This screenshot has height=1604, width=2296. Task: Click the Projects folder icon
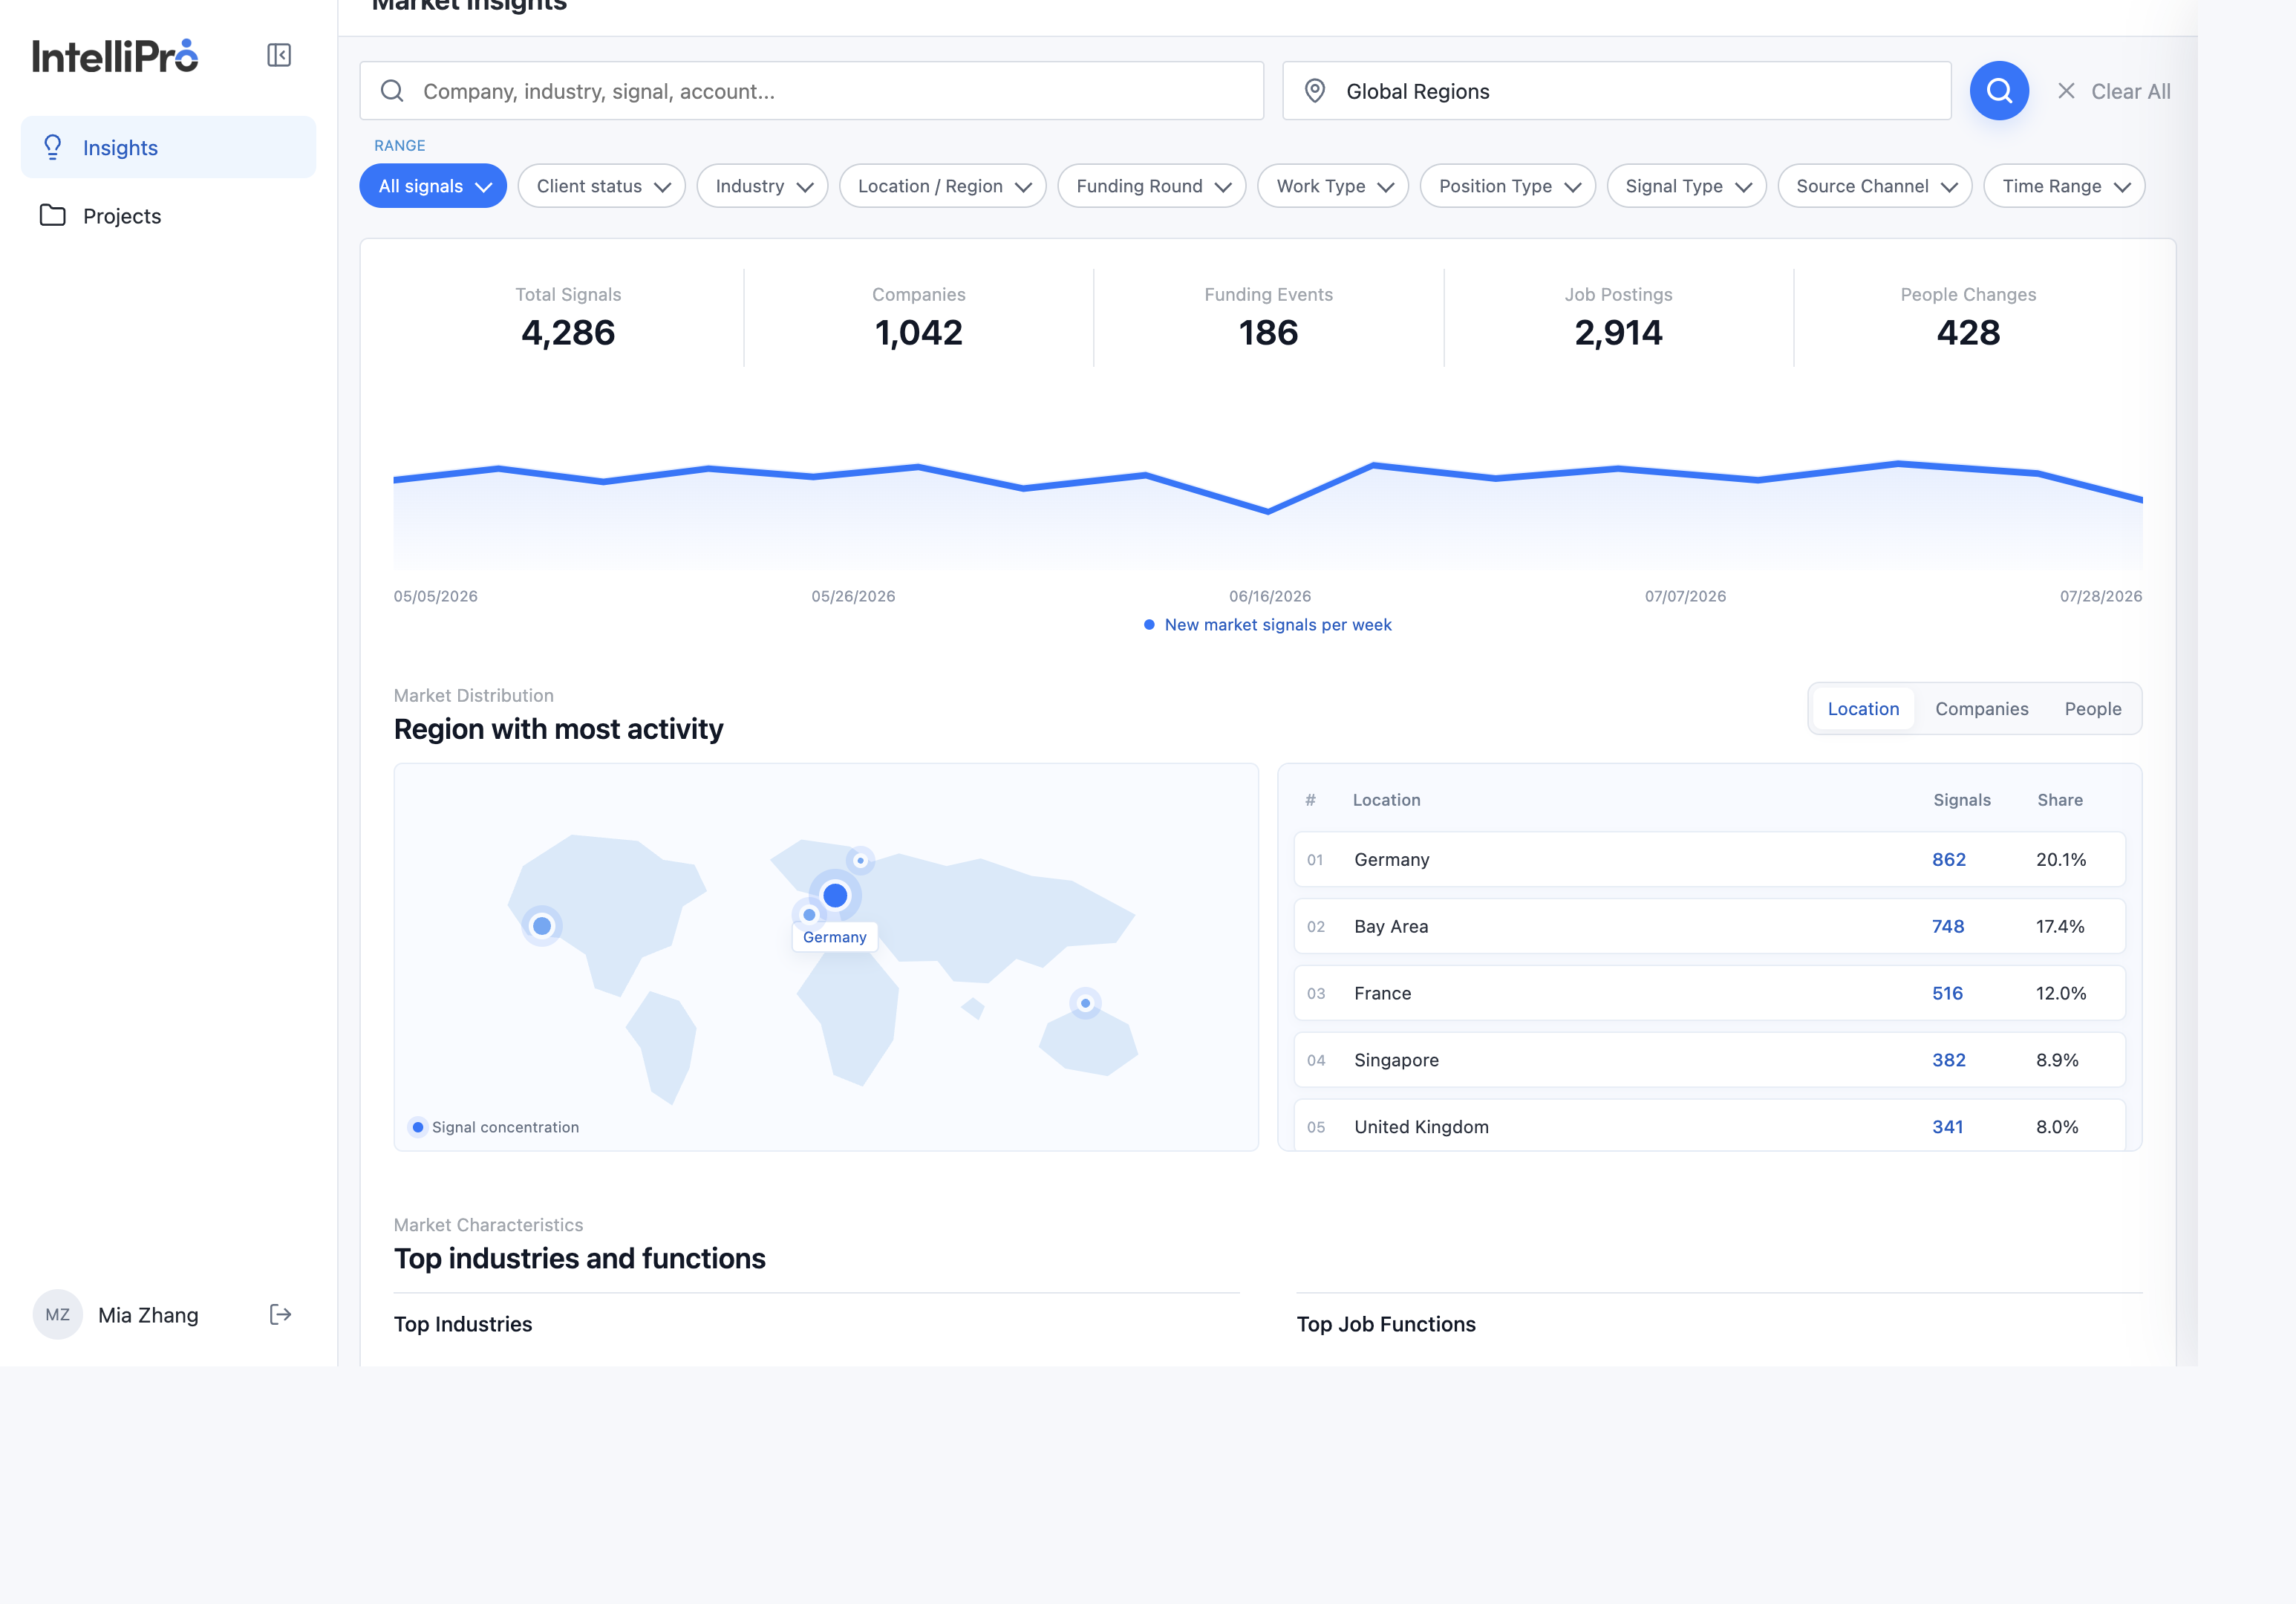click(53, 215)
